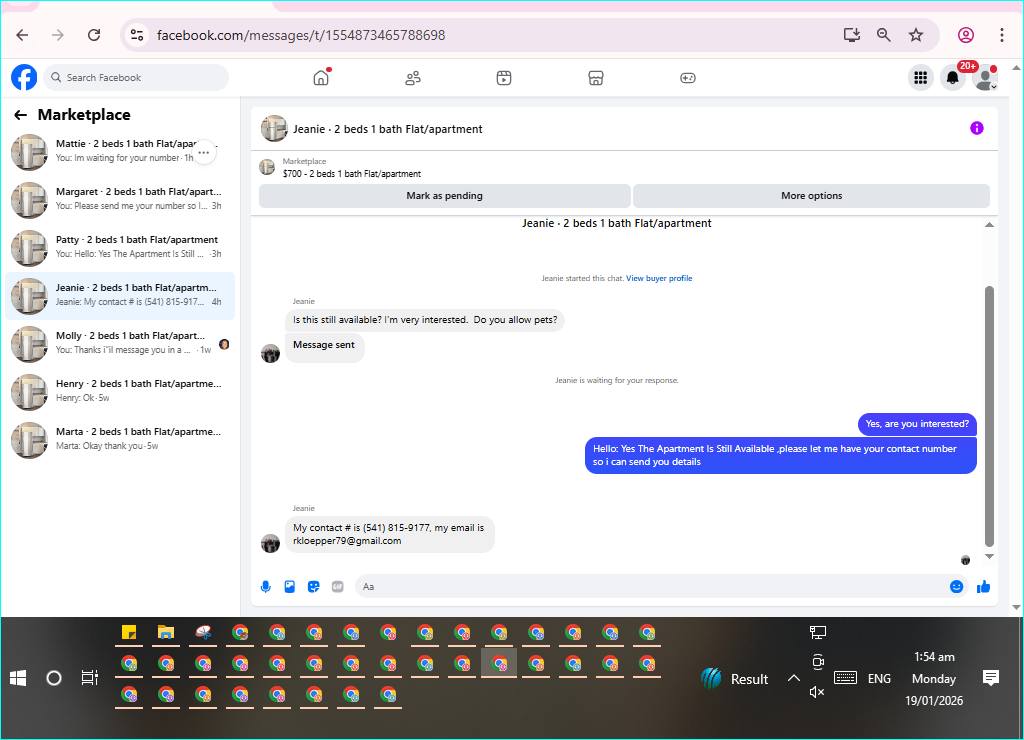Open Cortana search circle on taskbar
The width and height of the screenshot is (1024, 740).
54,678
